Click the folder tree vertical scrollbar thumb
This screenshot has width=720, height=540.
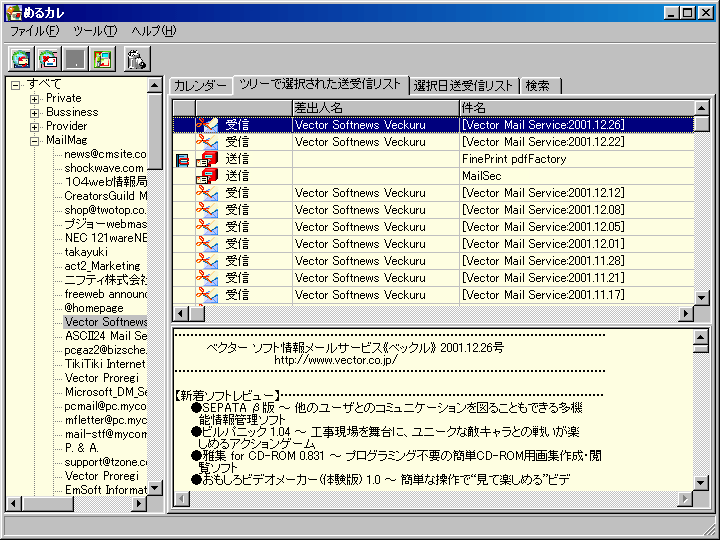tap(155, 131)
